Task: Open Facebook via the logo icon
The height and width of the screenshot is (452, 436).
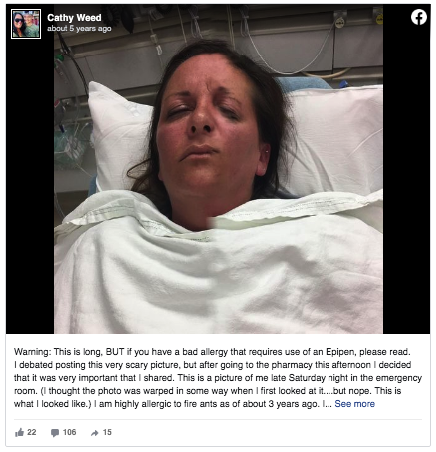Action: pos(419,17)
